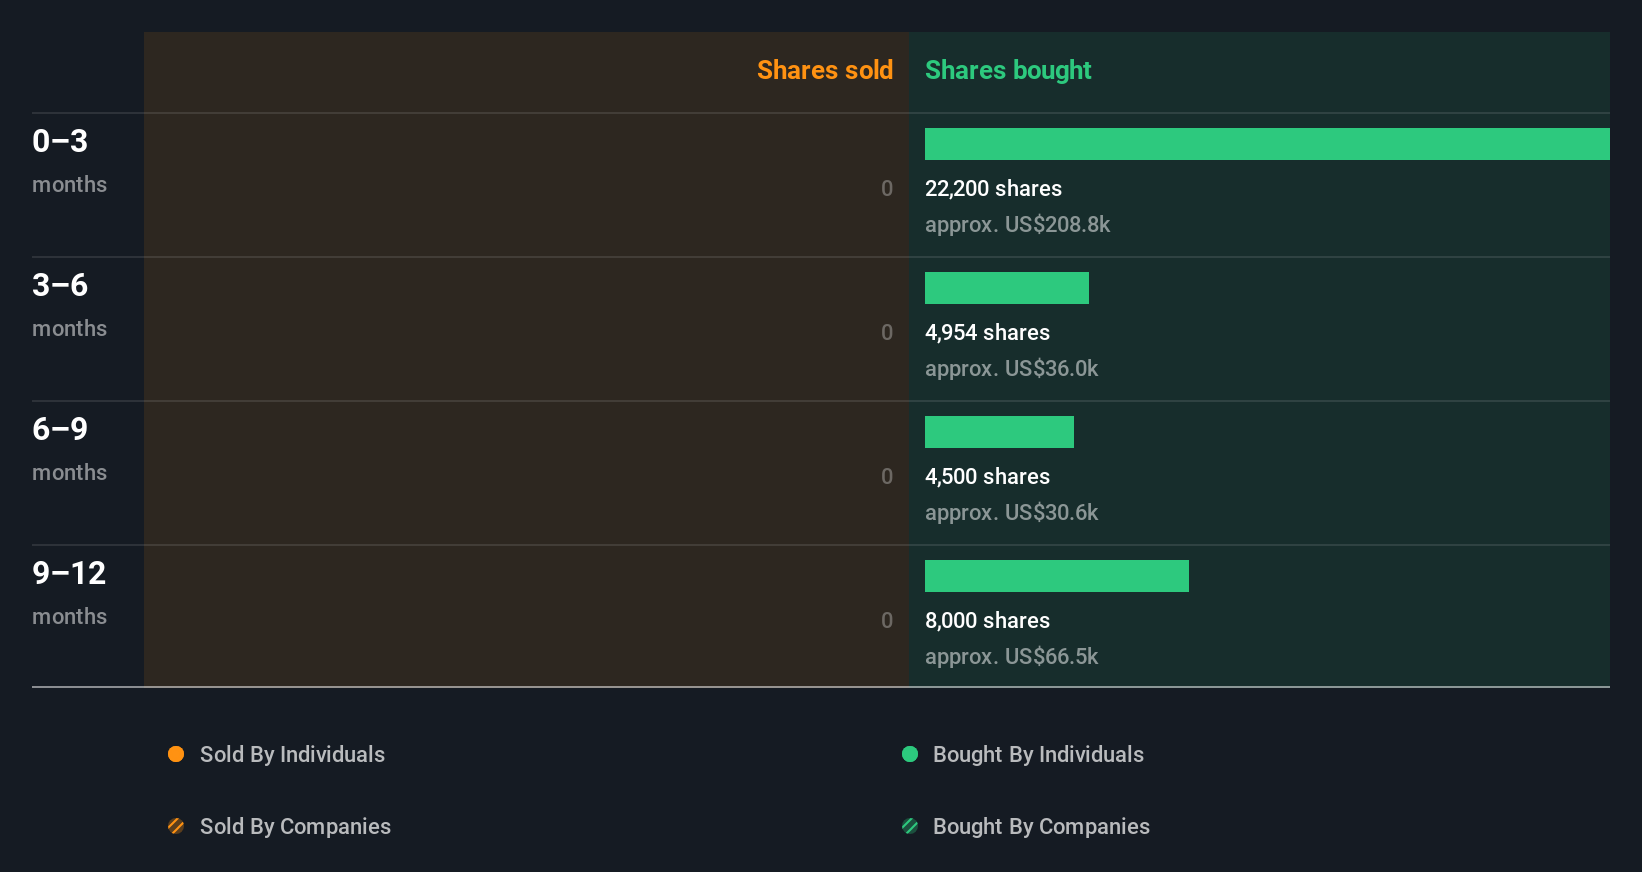Click the 9–12 months row label
The height and width of the screenshot is (872, 1642).
tap(69, 593)
